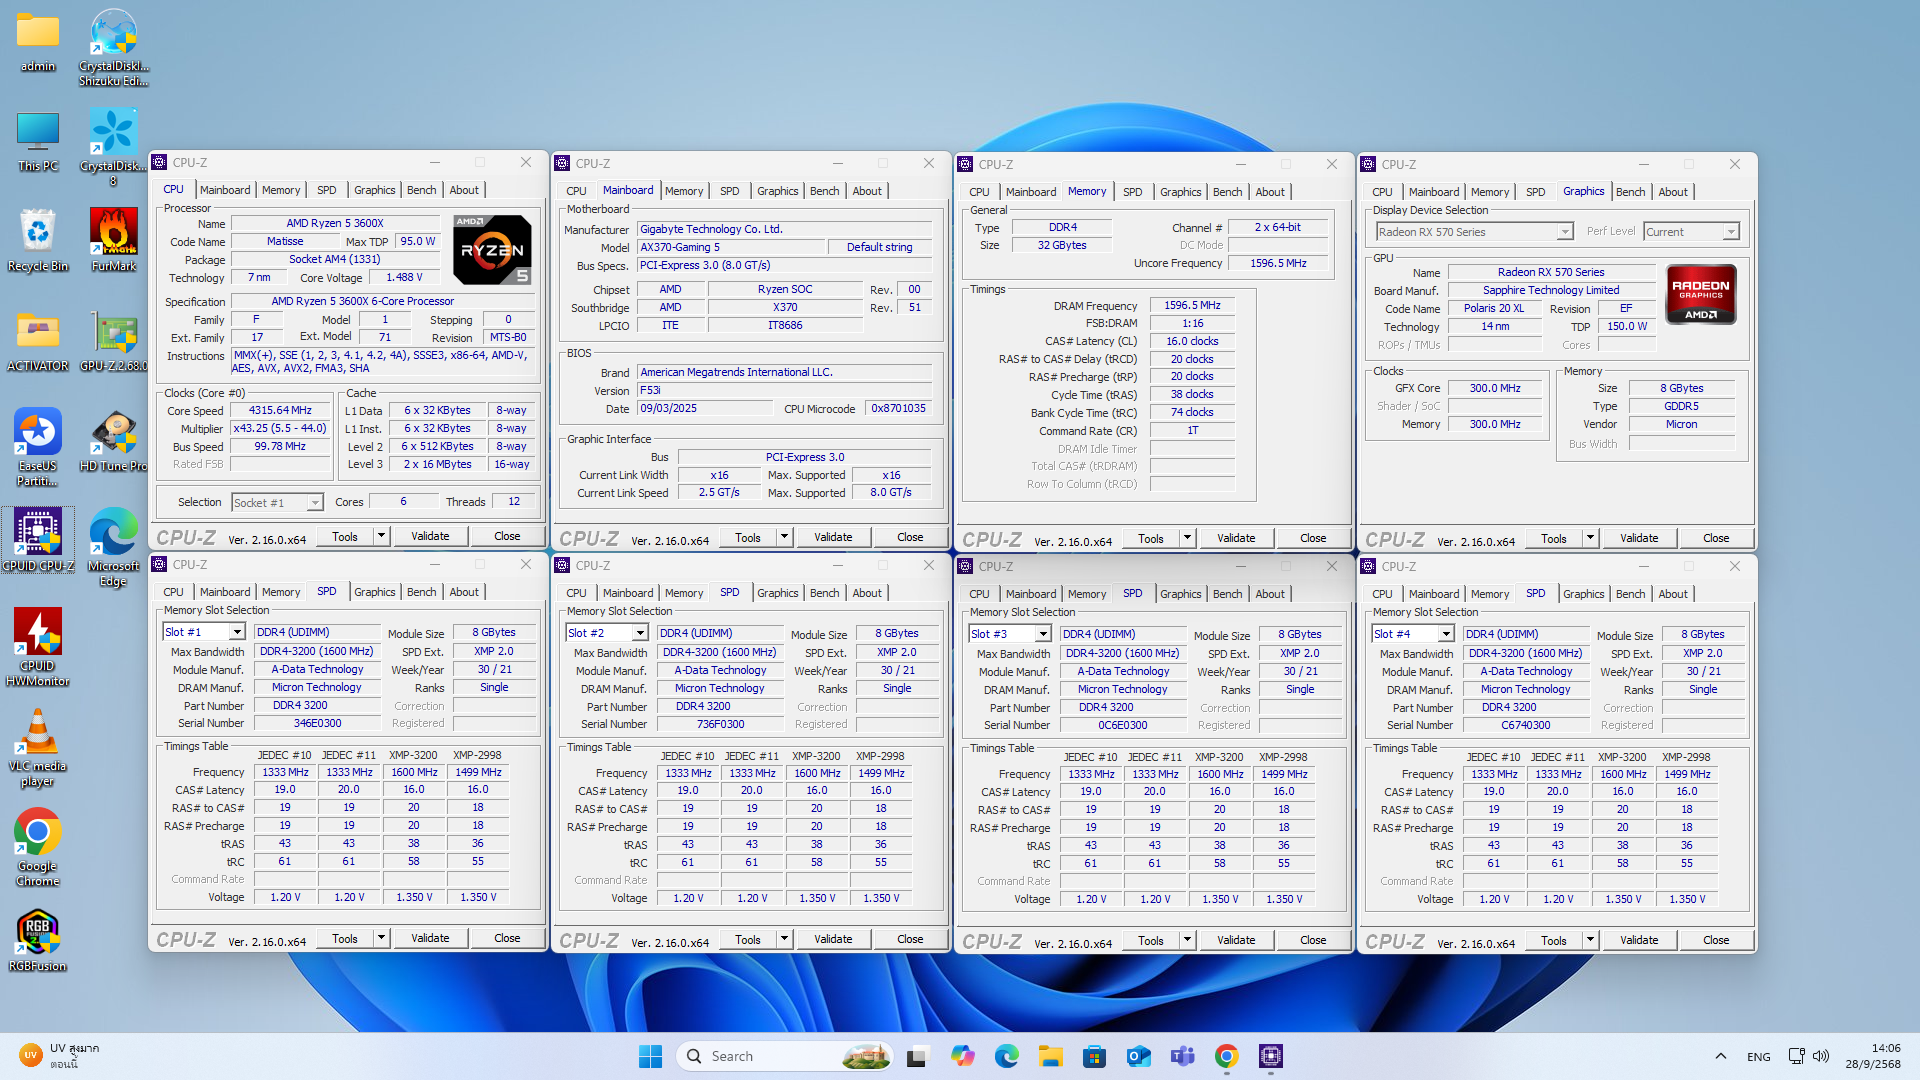Click the DRAM Frequency 1596.5 MHz value

click(1192, 305)
